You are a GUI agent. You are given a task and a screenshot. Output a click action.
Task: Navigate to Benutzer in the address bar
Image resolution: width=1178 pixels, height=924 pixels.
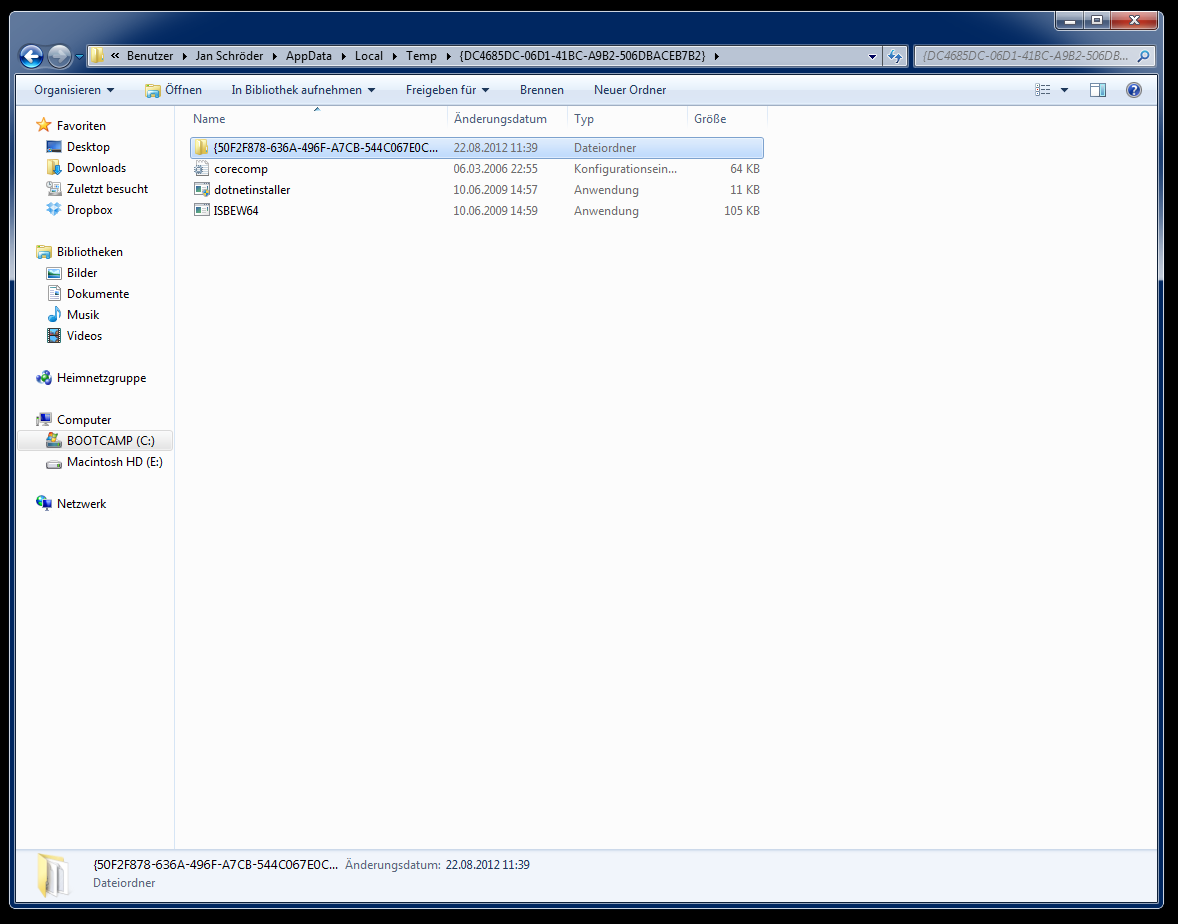150,56
